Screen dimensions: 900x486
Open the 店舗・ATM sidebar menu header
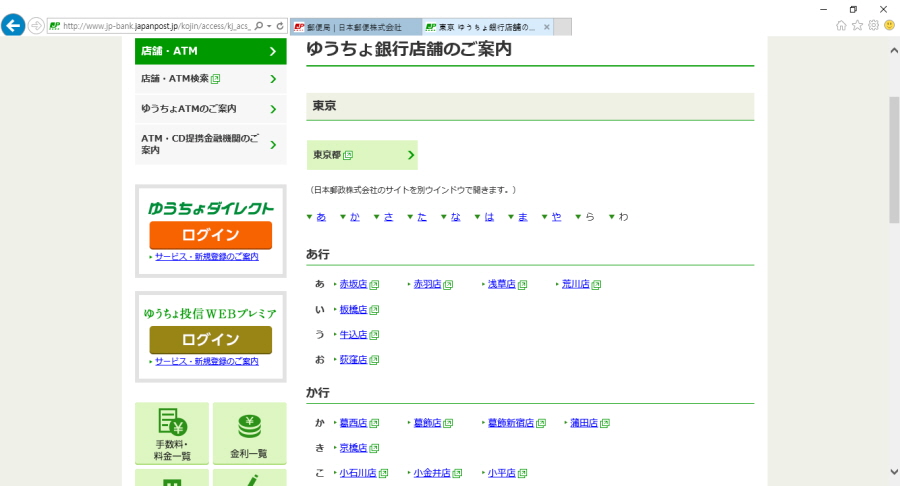[x=211, y=51]
